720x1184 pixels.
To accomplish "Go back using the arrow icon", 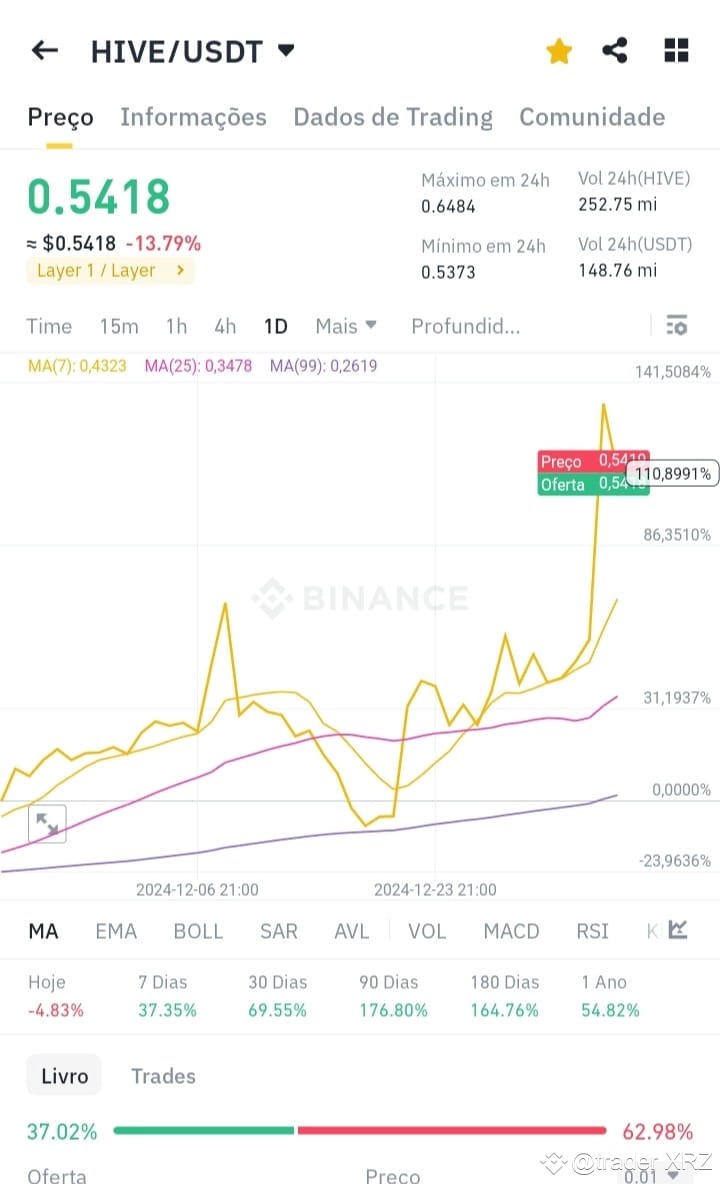I will [45, 51].
